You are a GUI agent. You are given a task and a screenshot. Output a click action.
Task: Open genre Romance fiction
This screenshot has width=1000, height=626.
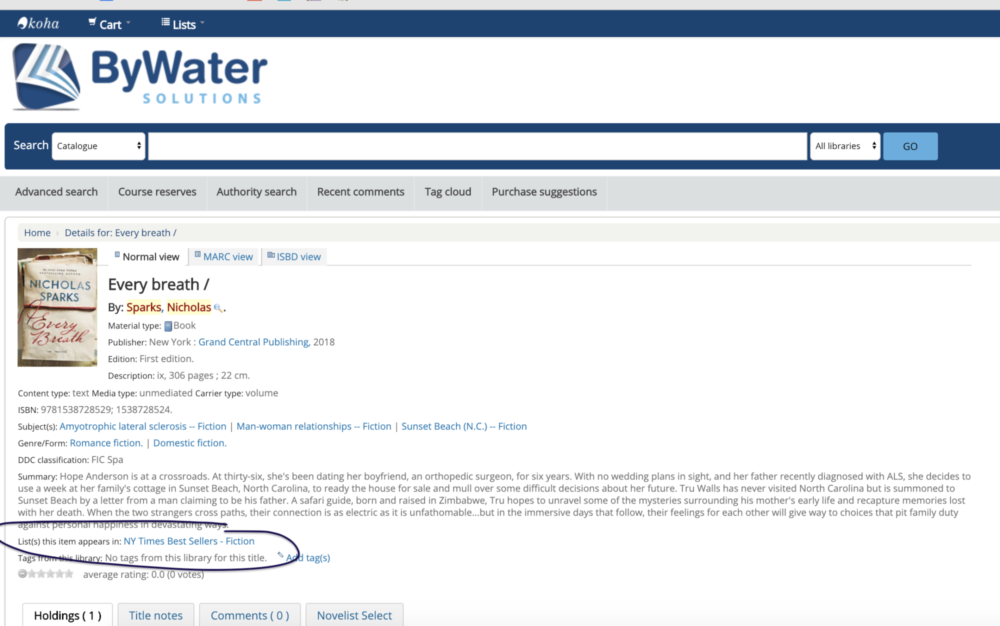click(106, 442)
